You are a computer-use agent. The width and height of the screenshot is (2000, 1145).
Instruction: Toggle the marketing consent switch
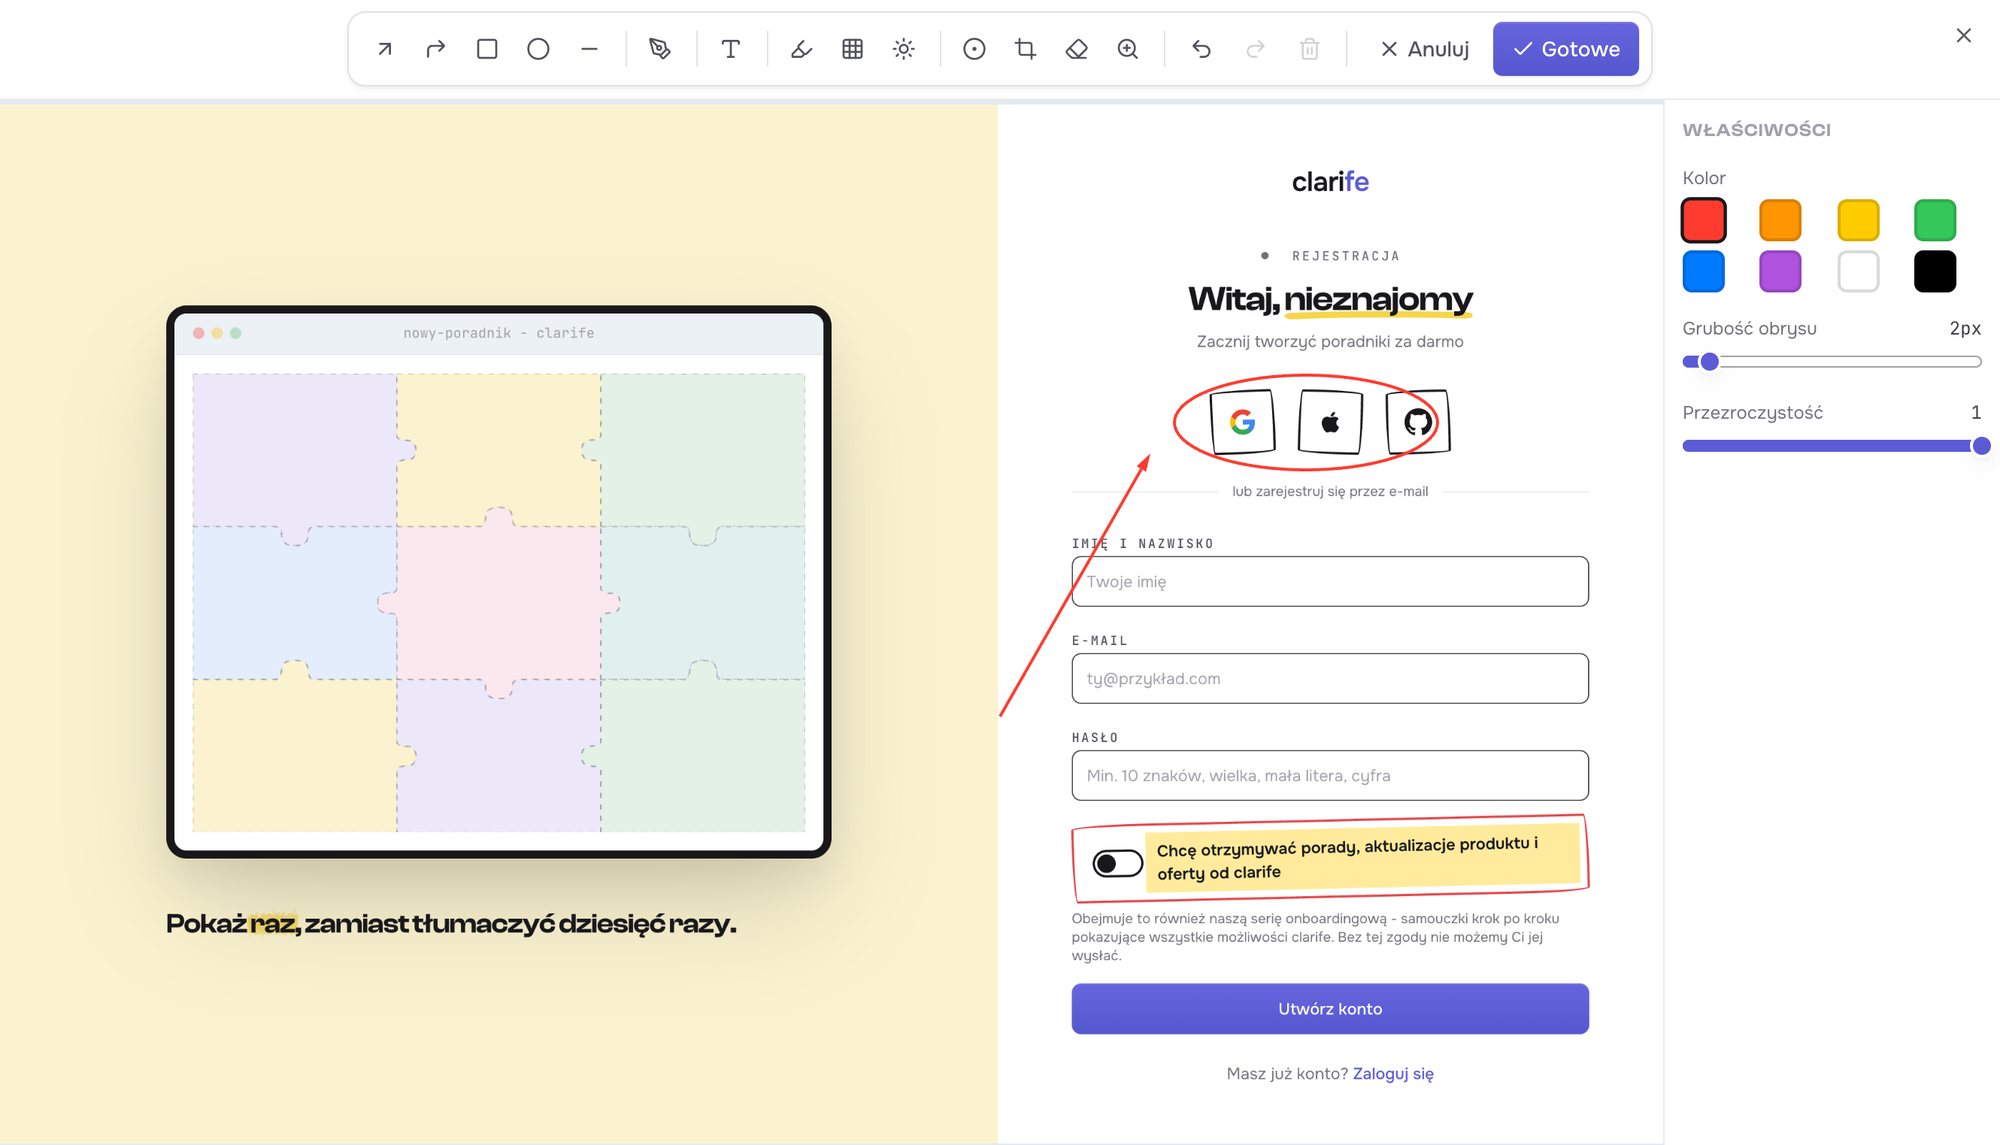click(1117, 863)
